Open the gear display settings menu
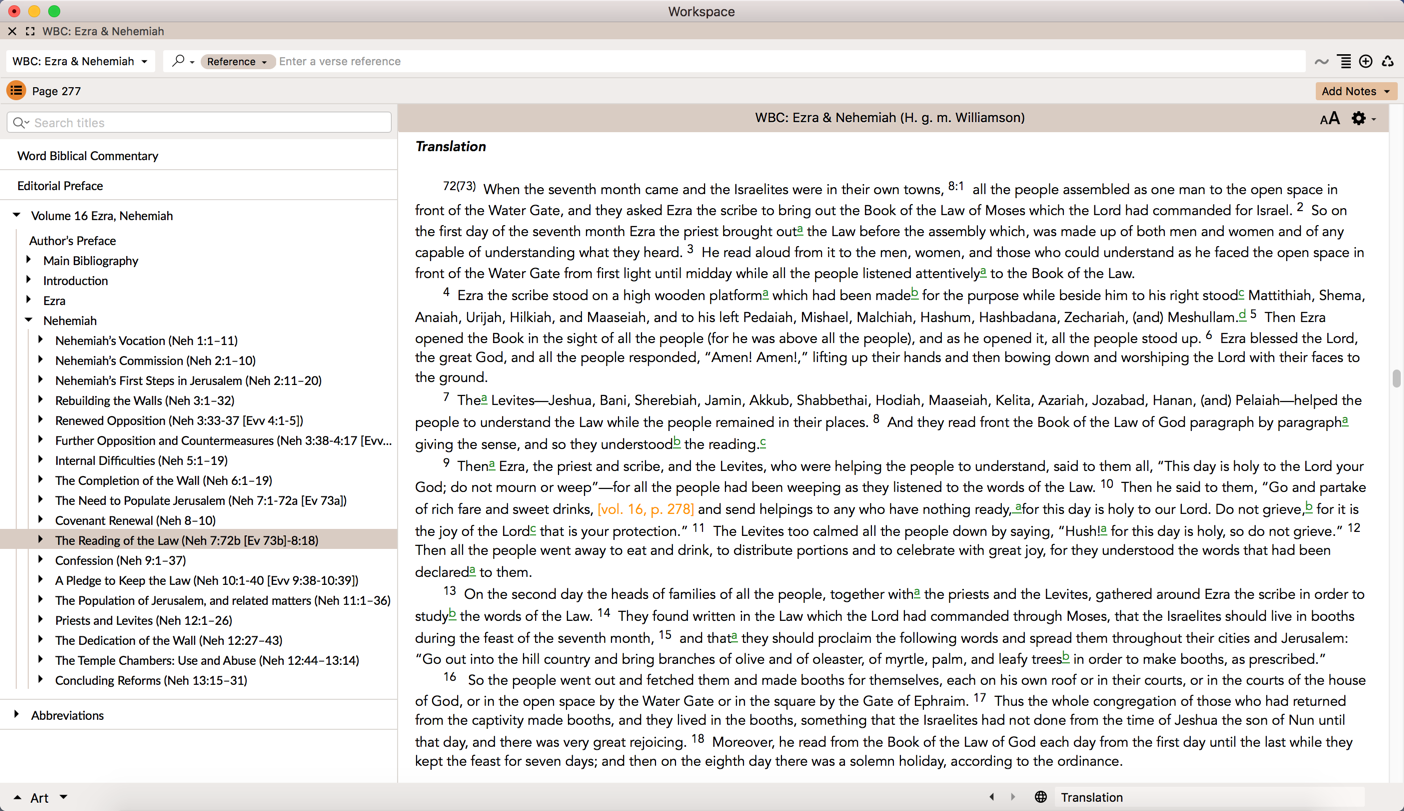The width and height of the screenshot is (1404, 811). pyautogui.click(x=1360, y=118)
